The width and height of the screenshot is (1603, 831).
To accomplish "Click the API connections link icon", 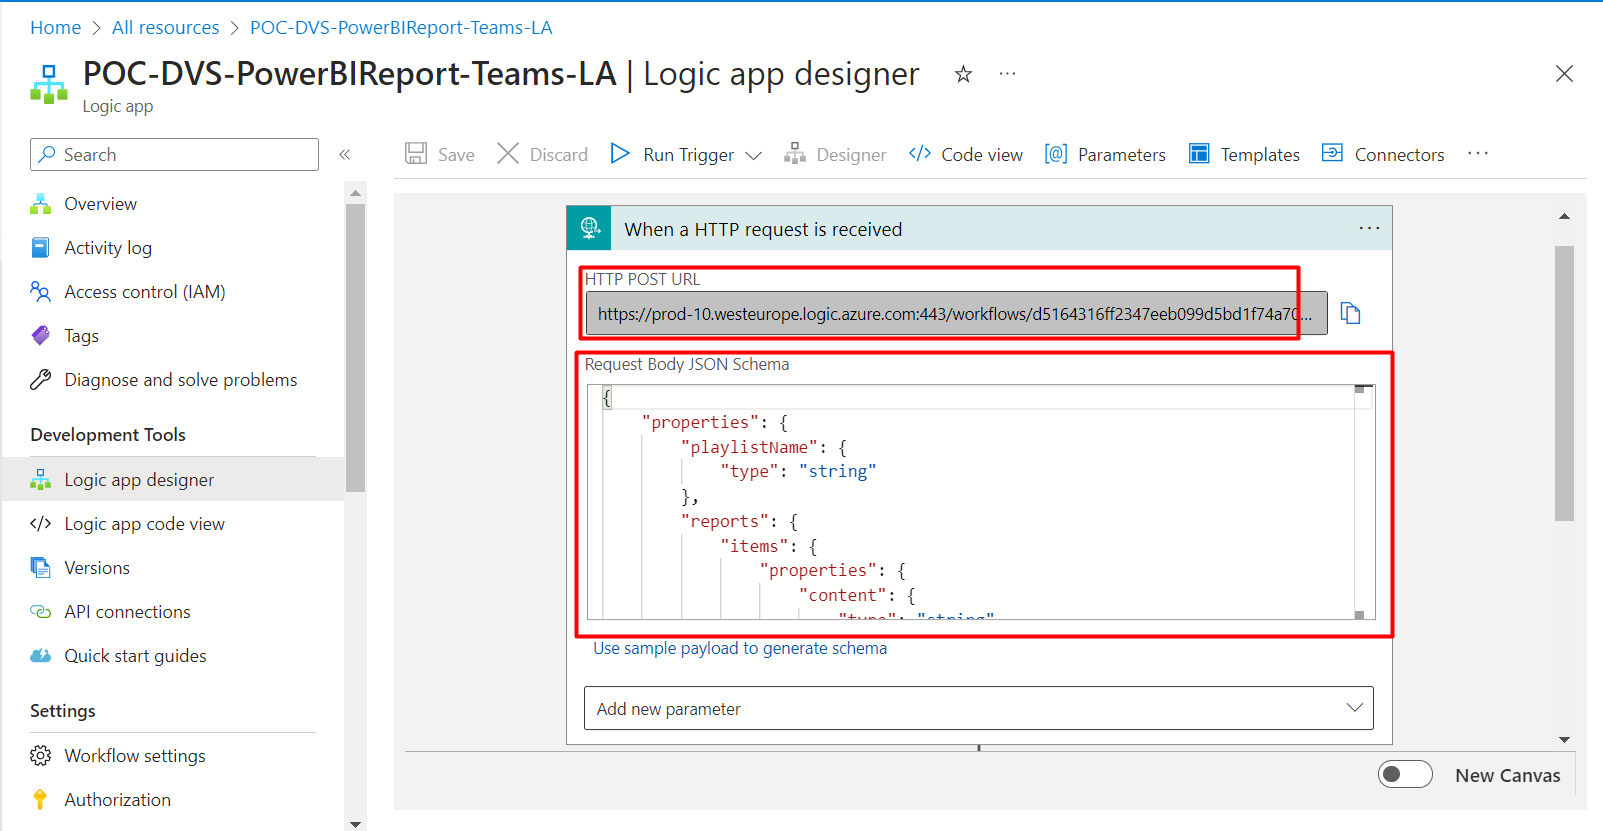I will pyautogui.click(x=40, y=611).
